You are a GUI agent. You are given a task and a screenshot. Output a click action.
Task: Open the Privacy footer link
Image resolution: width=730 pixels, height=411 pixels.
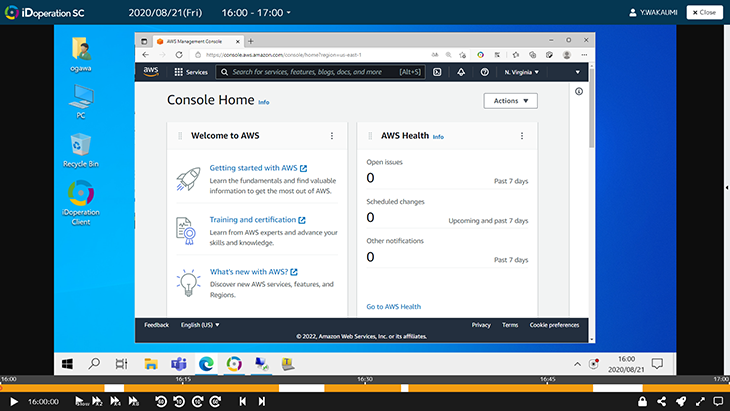(481, 325)
